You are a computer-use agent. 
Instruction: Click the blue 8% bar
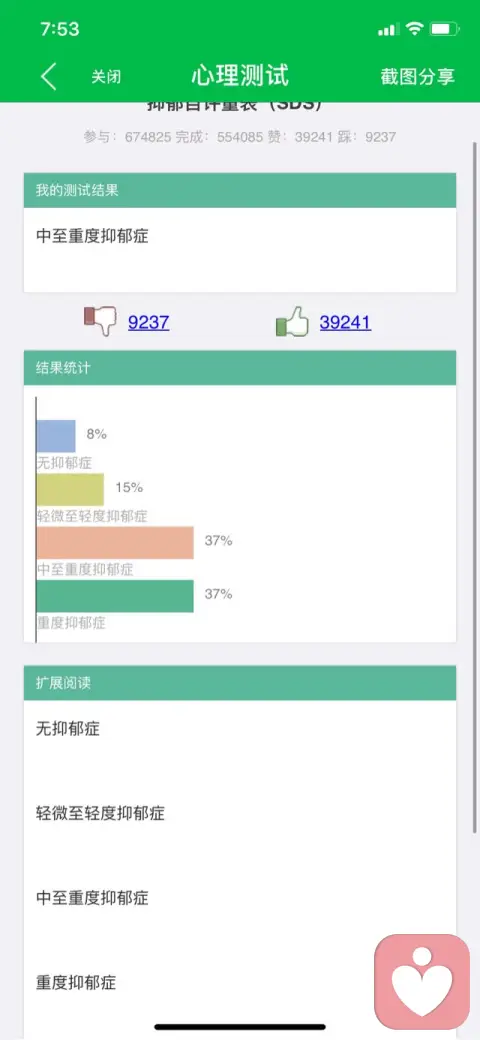(56, 436)
